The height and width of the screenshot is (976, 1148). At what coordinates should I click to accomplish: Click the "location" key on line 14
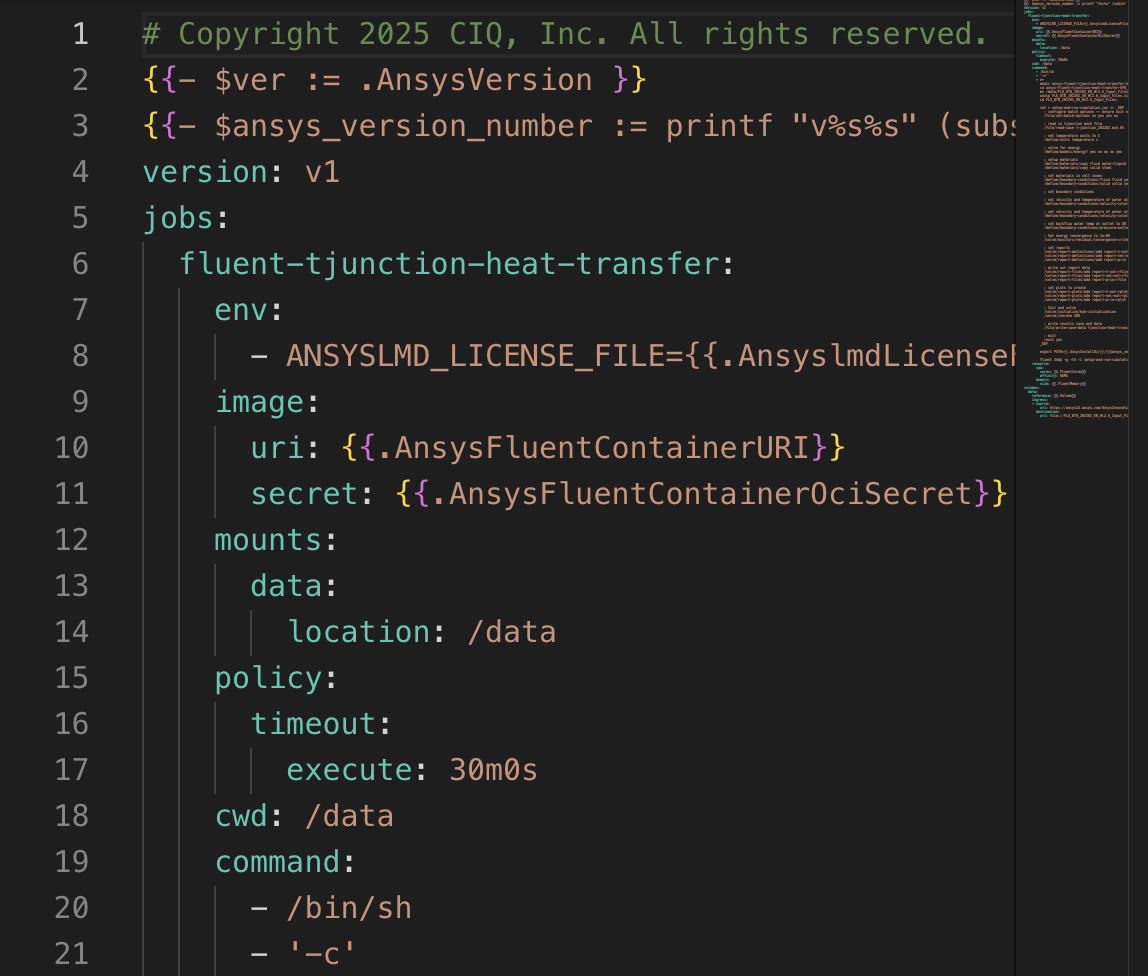coord(359,632)
